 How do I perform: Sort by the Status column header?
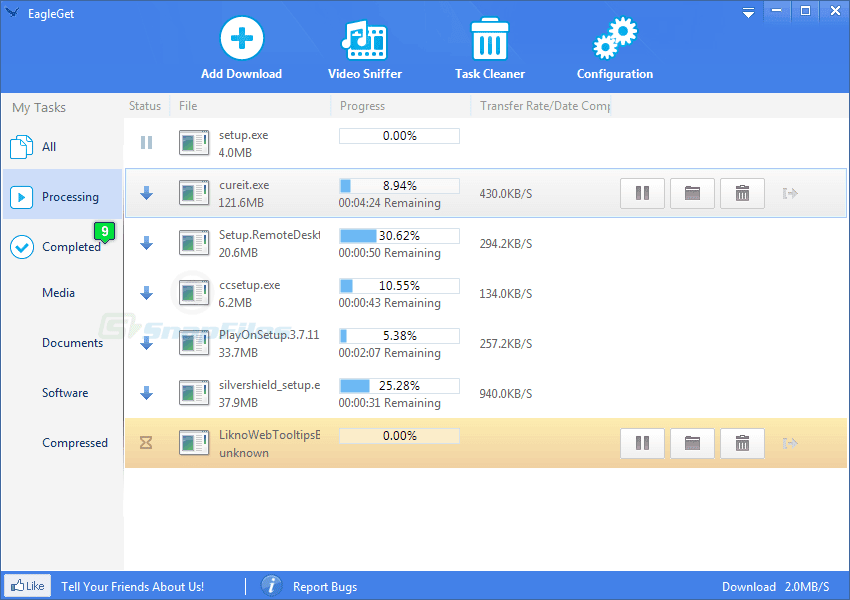(145, 106)
